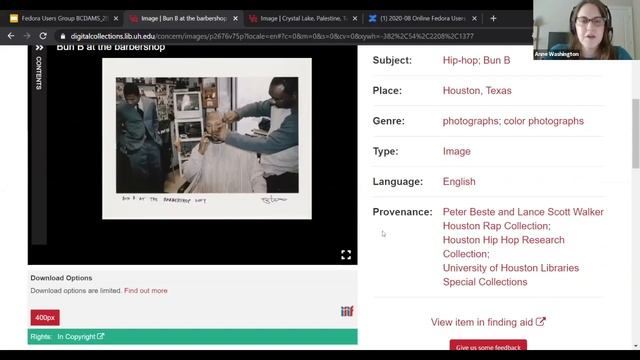This screenshot has height=360, width=640.
Task: Click the Bun B subject link
Action: (x=497, y=60)
